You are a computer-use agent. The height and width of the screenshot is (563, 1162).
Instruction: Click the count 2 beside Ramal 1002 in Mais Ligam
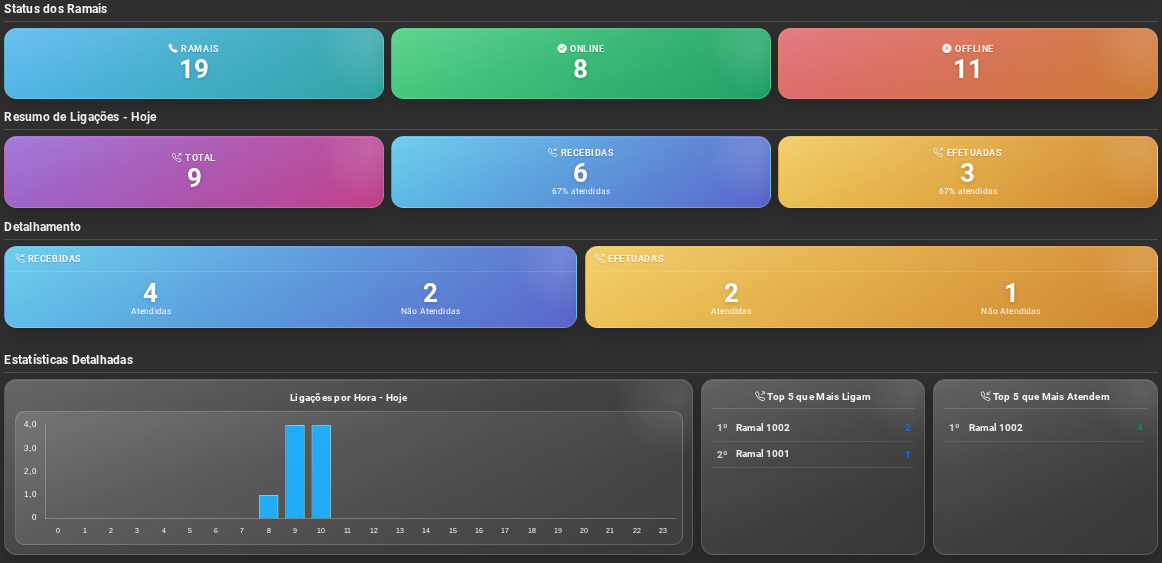pyautogui.click(x=907, y=428)
